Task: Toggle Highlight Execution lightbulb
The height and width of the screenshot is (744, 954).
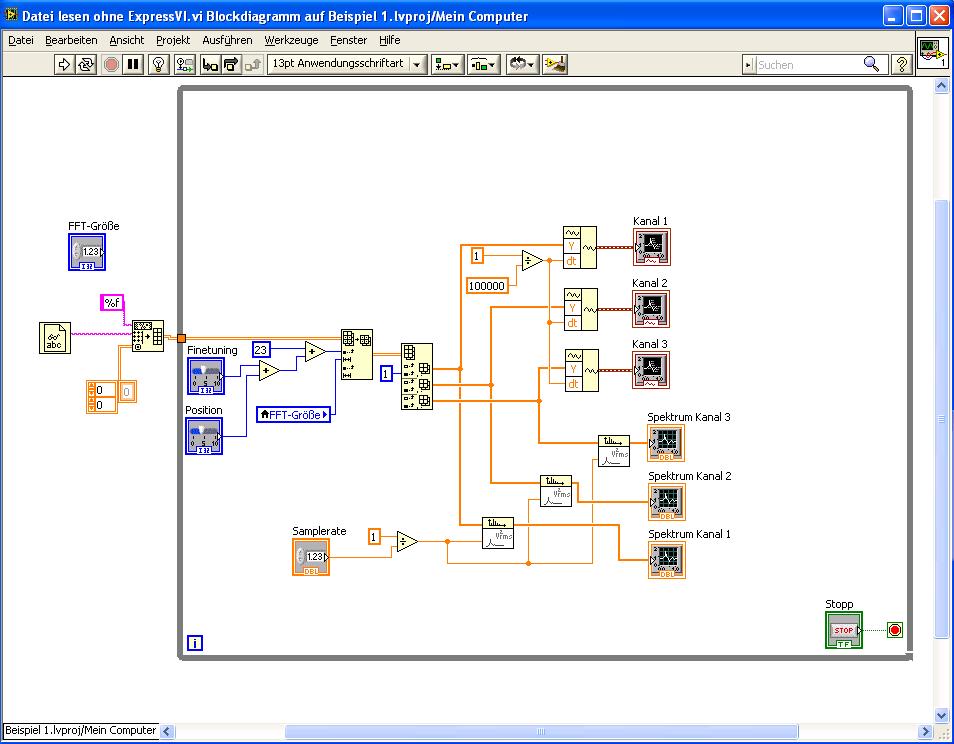Action: click(x=159, y=64)
